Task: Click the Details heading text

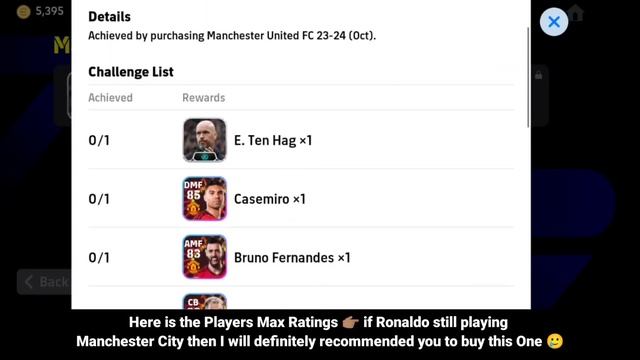Action: coord(109,17)
